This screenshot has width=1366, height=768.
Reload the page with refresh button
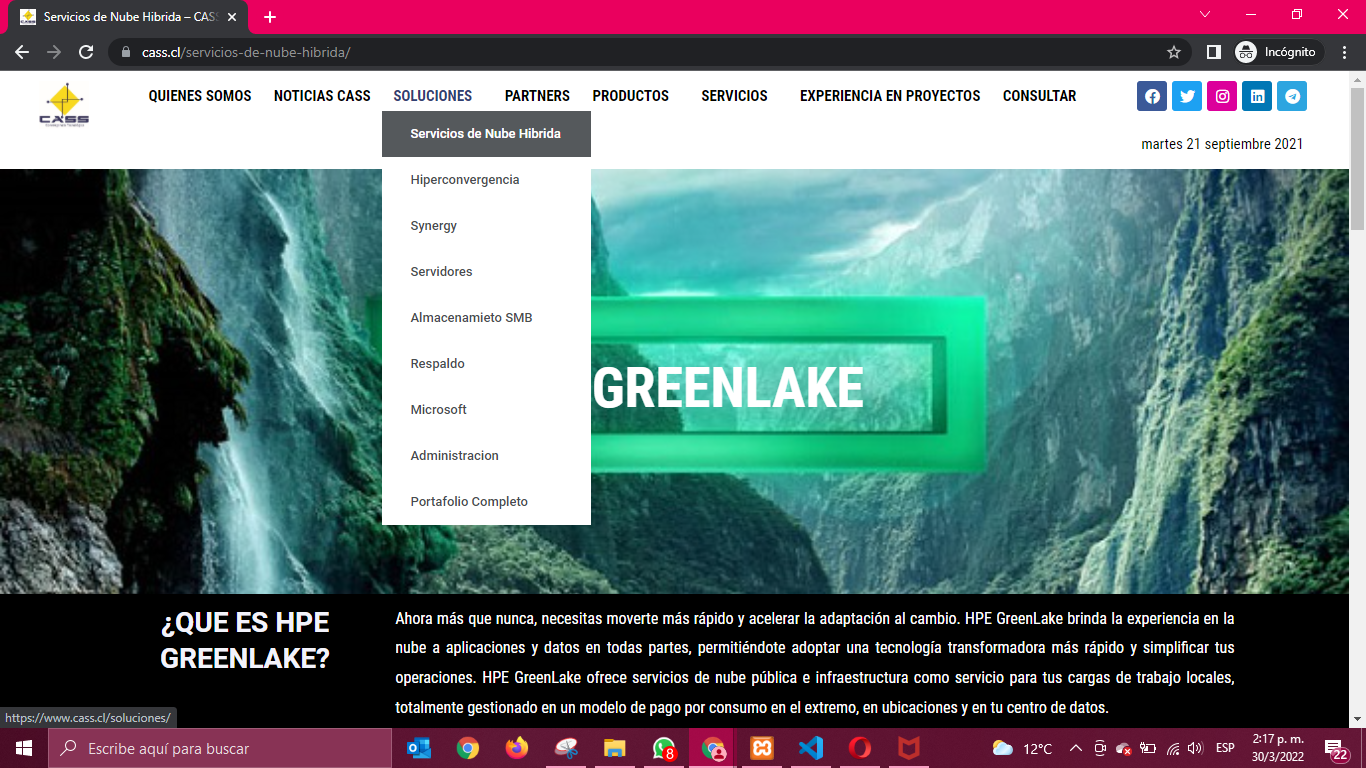pyautogui.click(x=86, y=52)
